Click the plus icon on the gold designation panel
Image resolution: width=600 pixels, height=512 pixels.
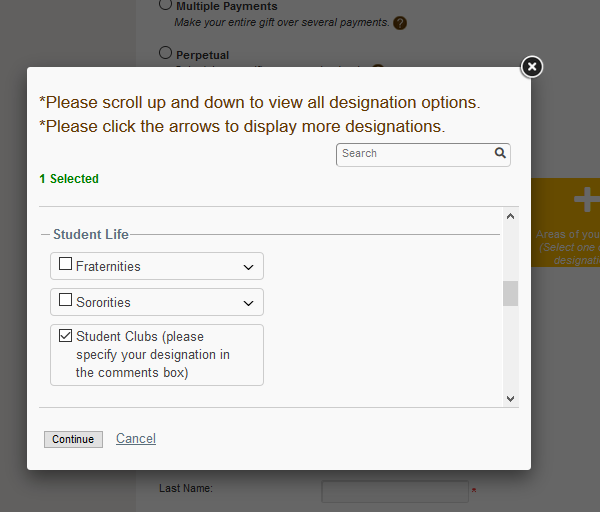coord(586,200)
